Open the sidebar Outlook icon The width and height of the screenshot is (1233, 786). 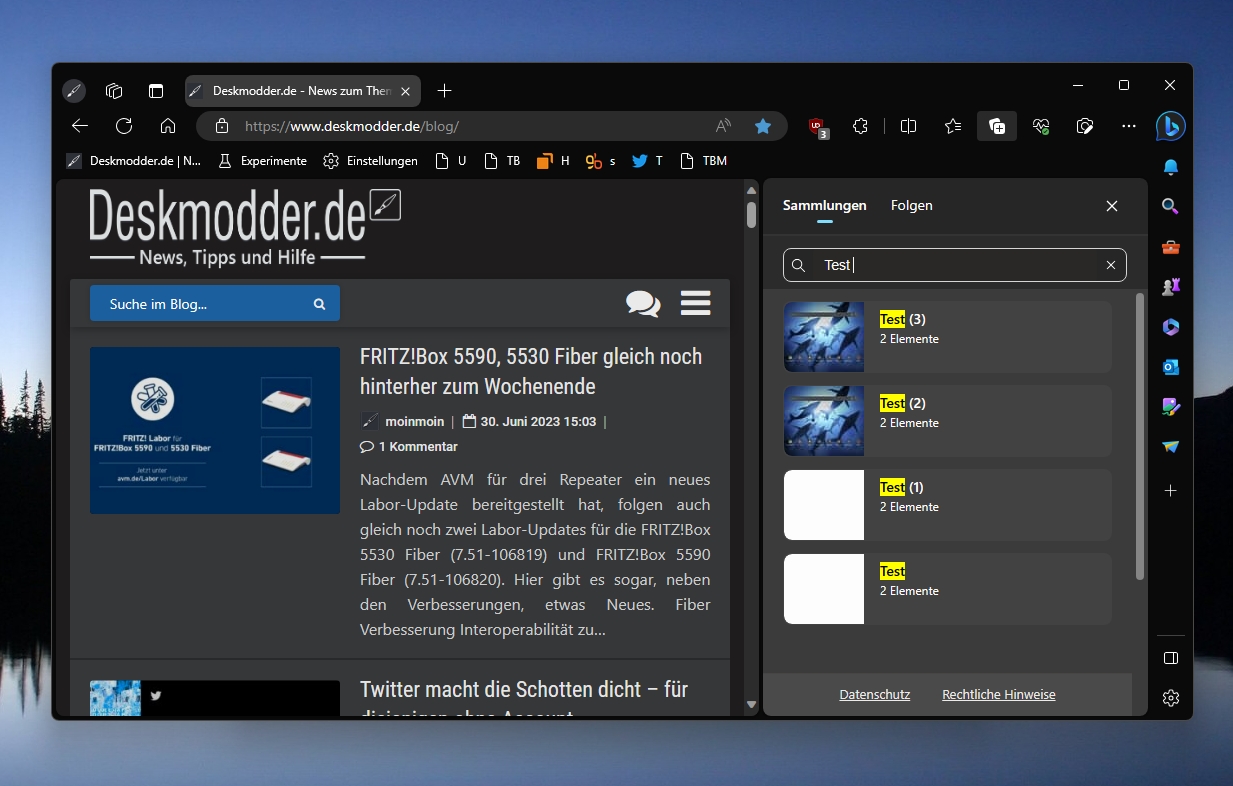click(1171, 367)
